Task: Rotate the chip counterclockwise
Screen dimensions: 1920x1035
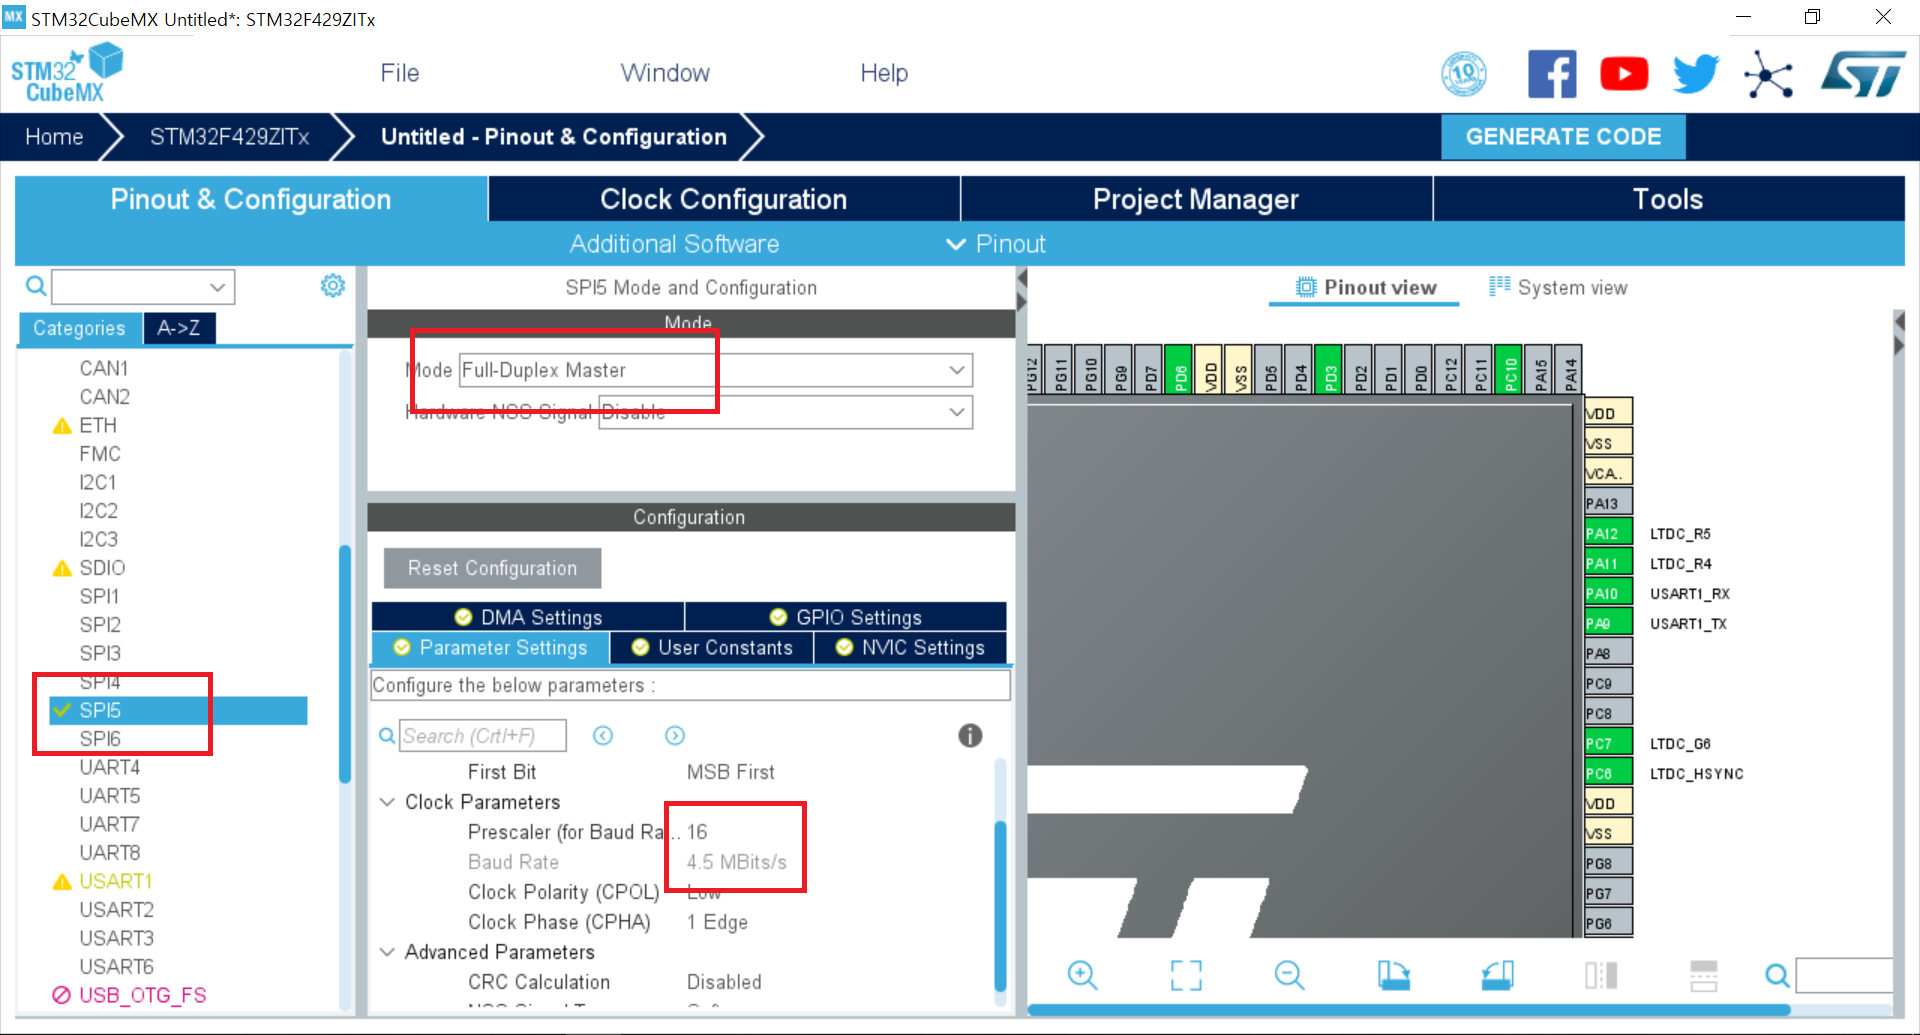Action: tap(1497, 975)
